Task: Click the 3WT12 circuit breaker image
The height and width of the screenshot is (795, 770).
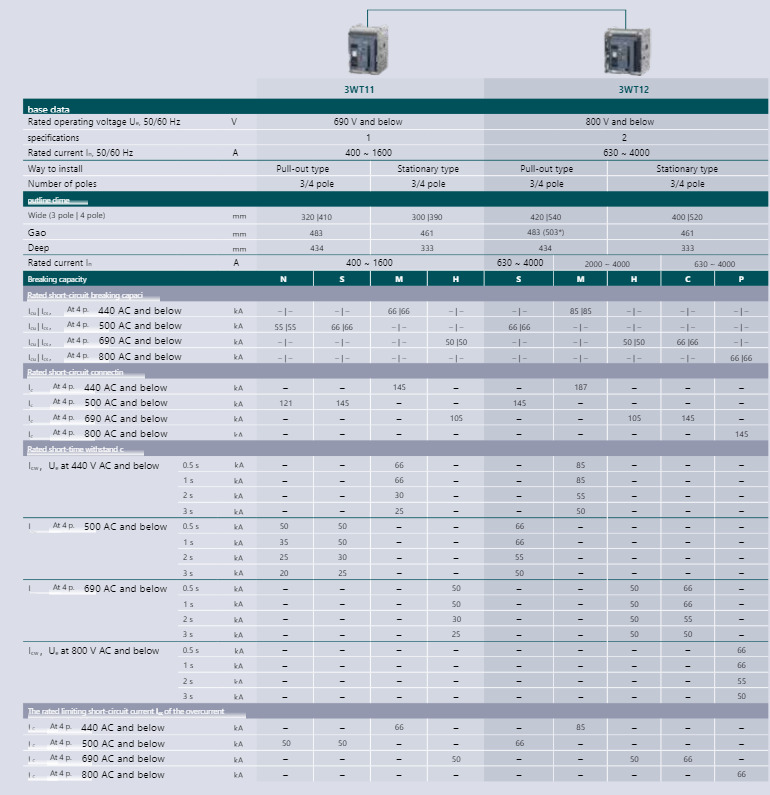Action: tap(628, 47)
